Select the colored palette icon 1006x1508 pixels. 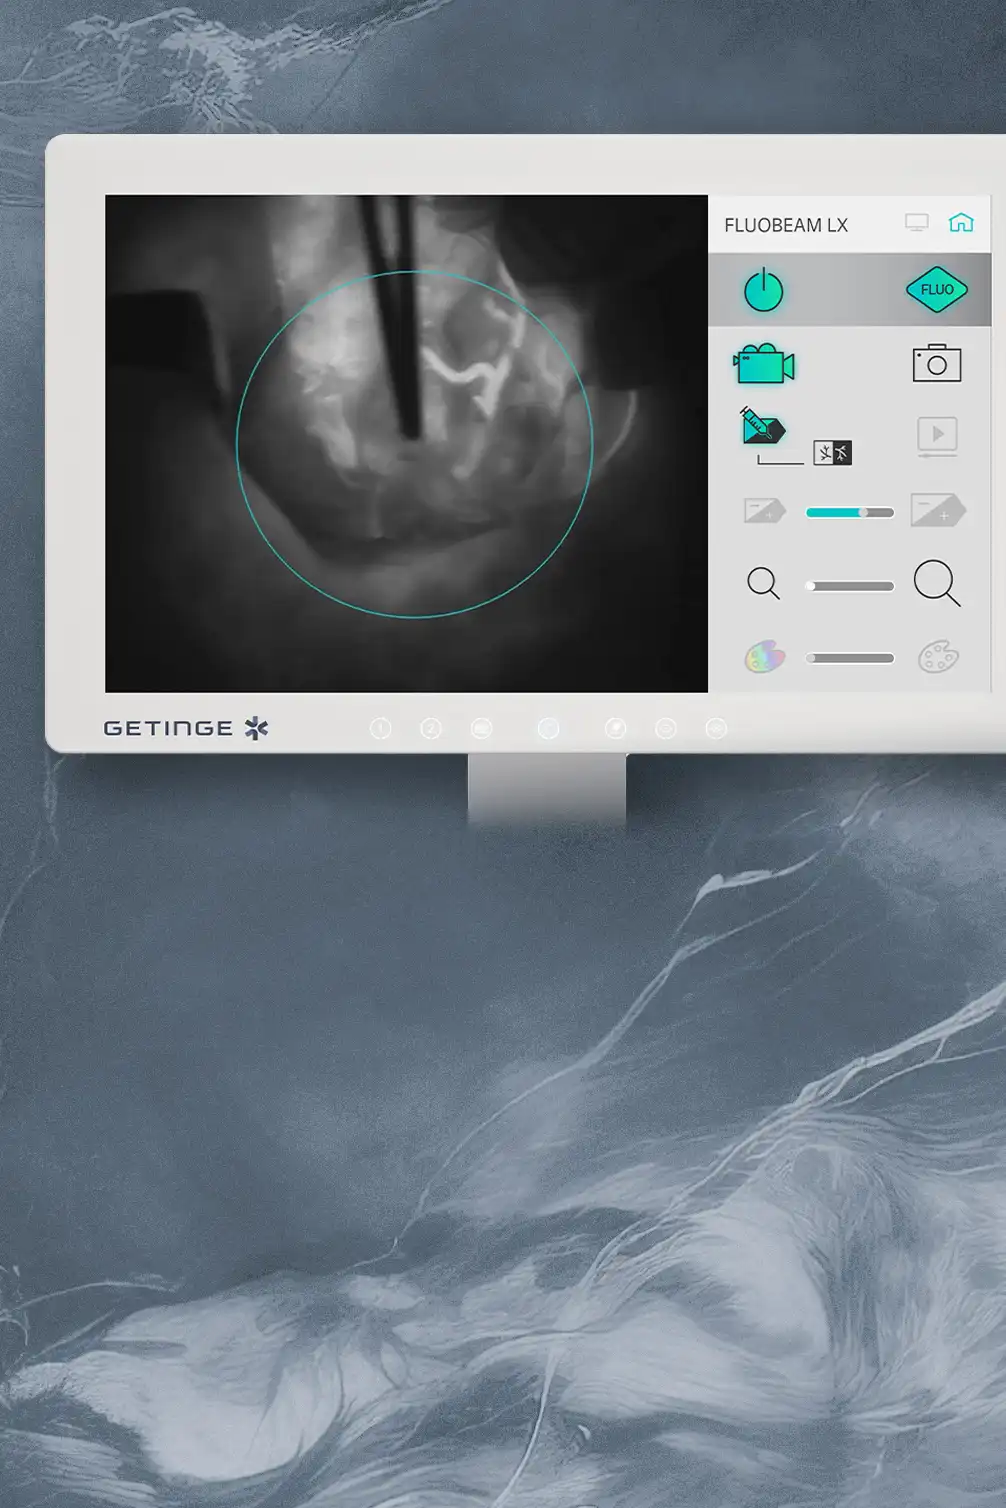(x=764, y=657)
